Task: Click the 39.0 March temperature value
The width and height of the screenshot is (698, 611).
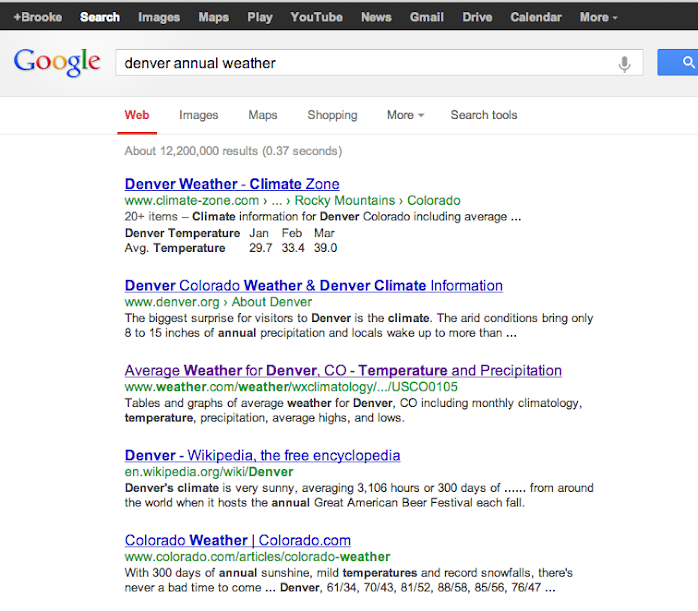Action: [325, 248]
